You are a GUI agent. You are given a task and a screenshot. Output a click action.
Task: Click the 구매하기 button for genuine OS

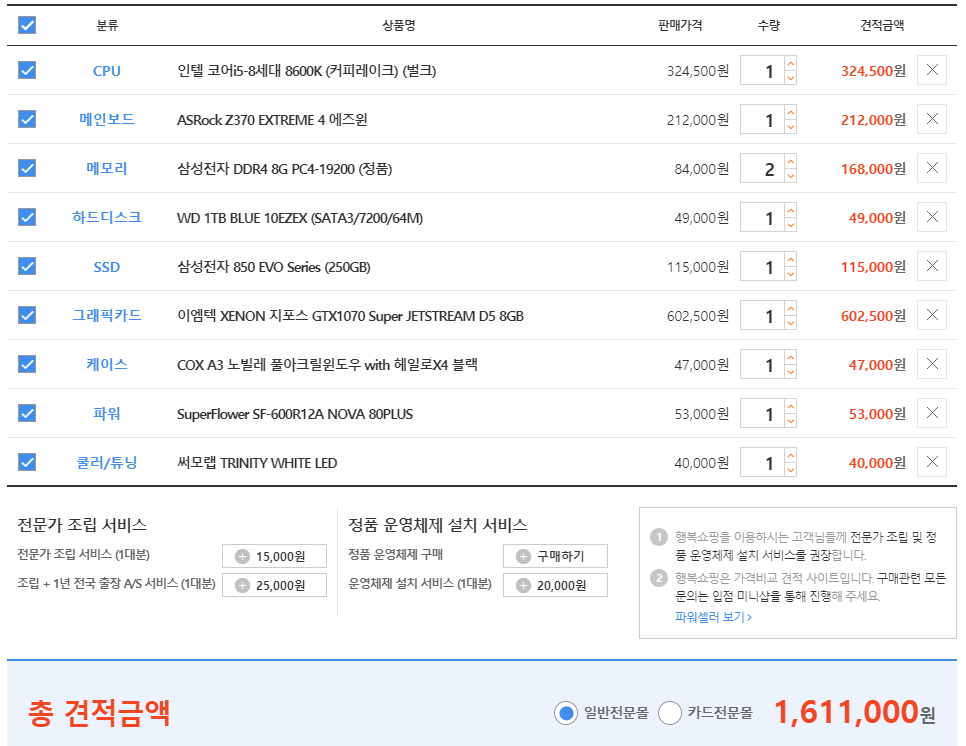click(x=555, y=556)
